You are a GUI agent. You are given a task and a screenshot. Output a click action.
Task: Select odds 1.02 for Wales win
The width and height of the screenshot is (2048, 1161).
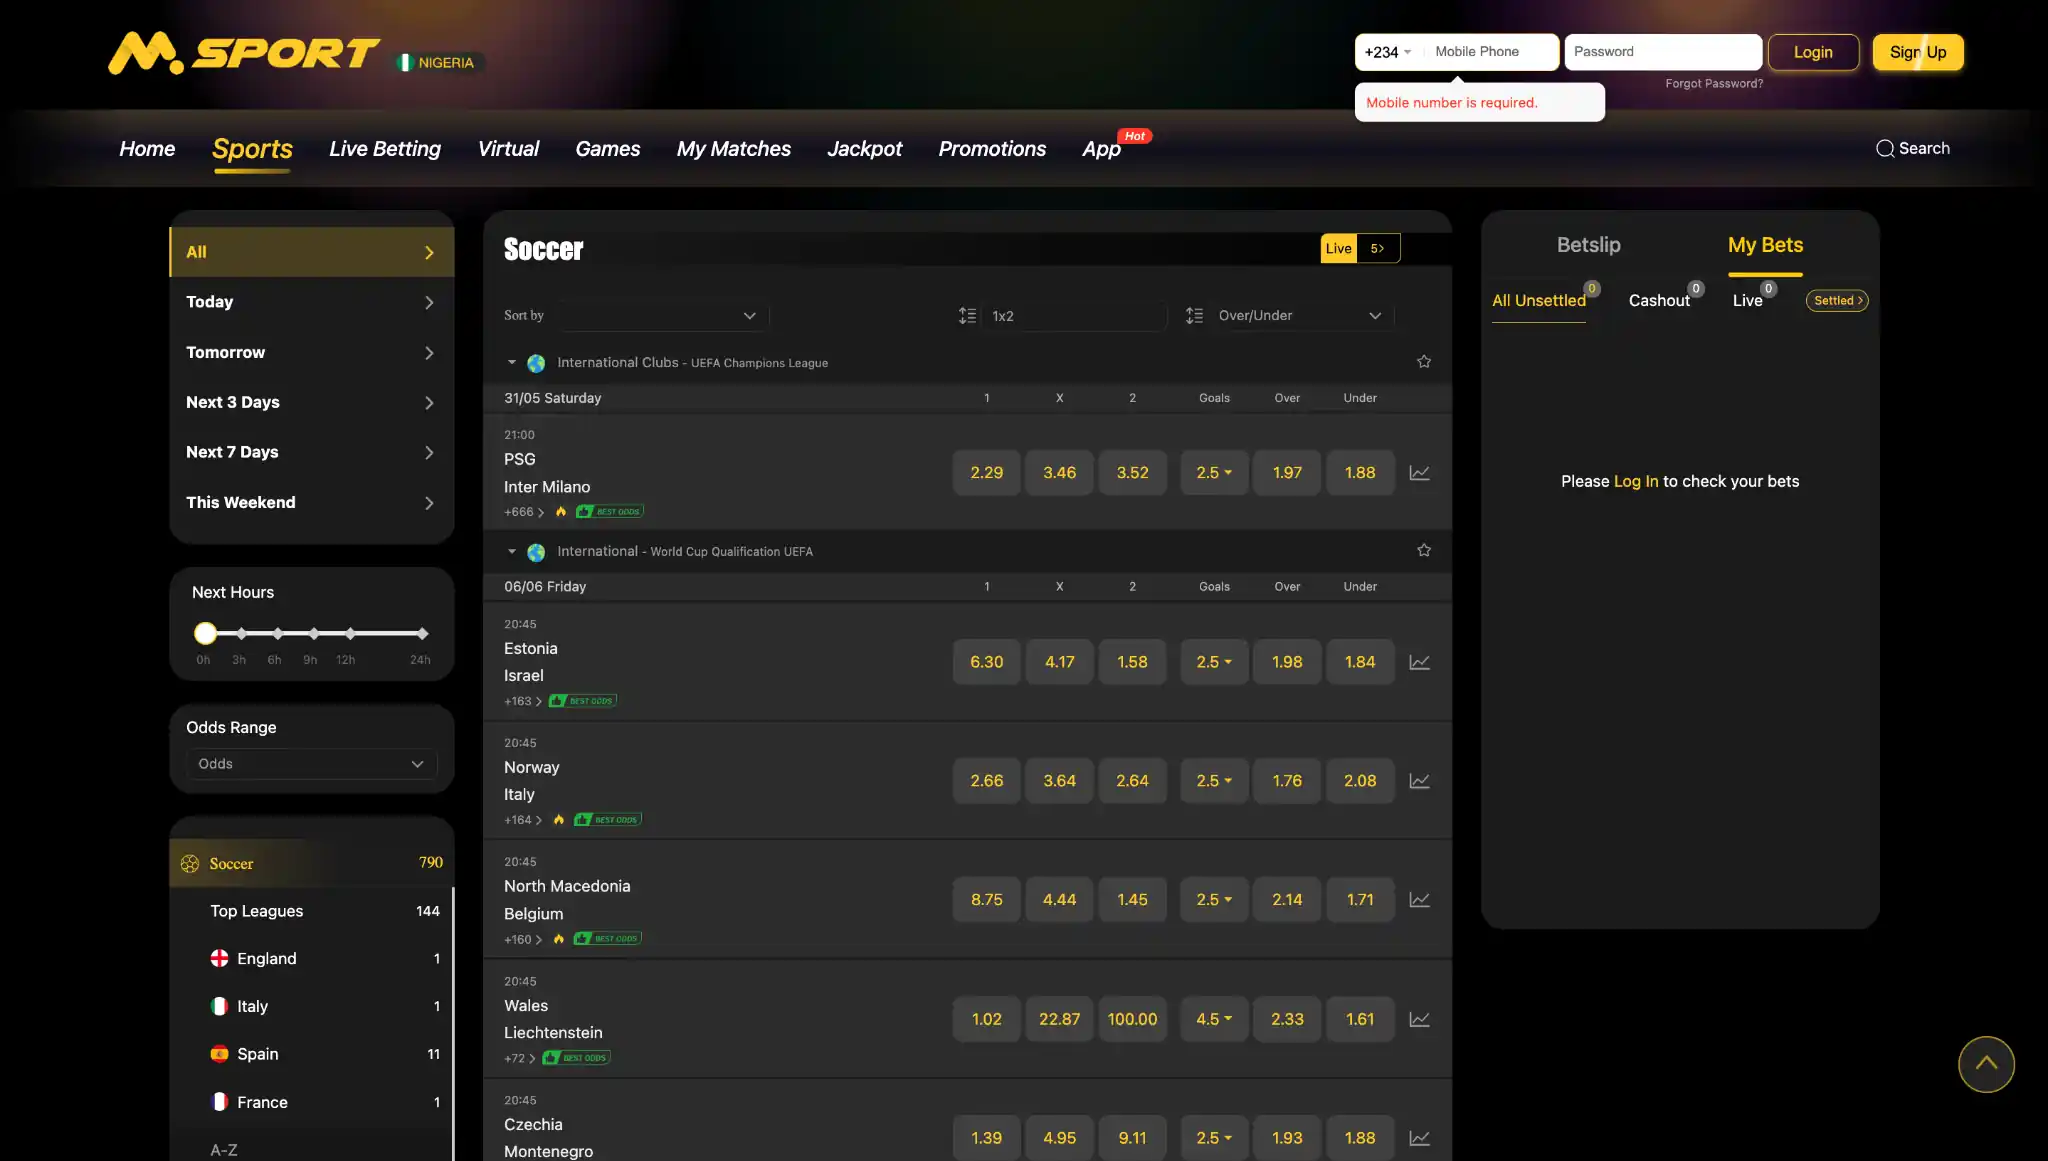986,1019
